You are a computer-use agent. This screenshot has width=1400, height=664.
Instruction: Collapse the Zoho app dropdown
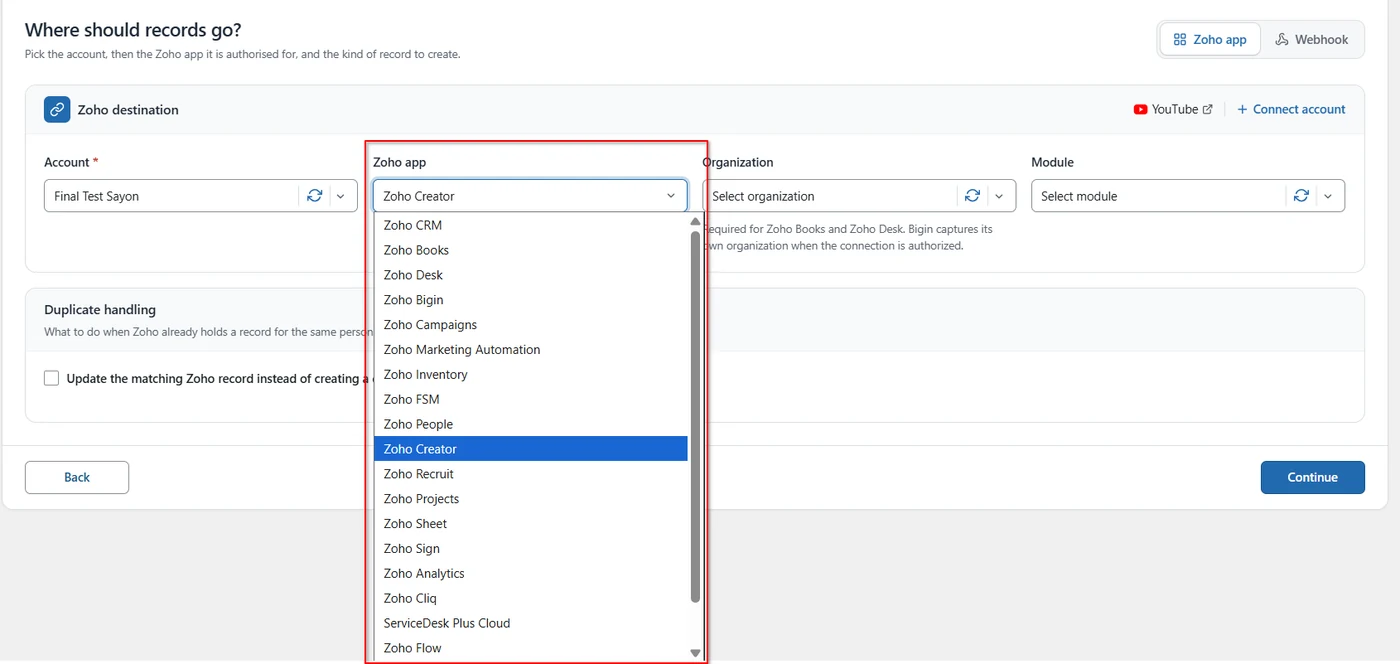tap(670, 196)
